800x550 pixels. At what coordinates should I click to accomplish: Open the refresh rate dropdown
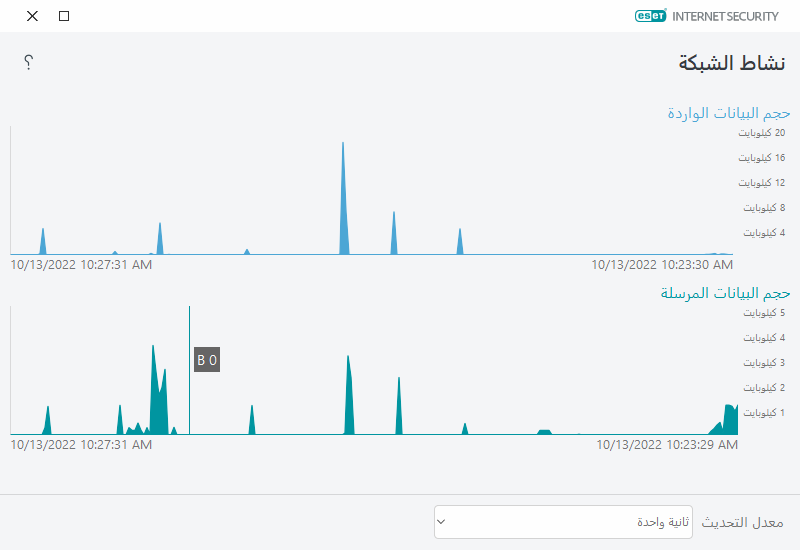click(x=563, y=522)
